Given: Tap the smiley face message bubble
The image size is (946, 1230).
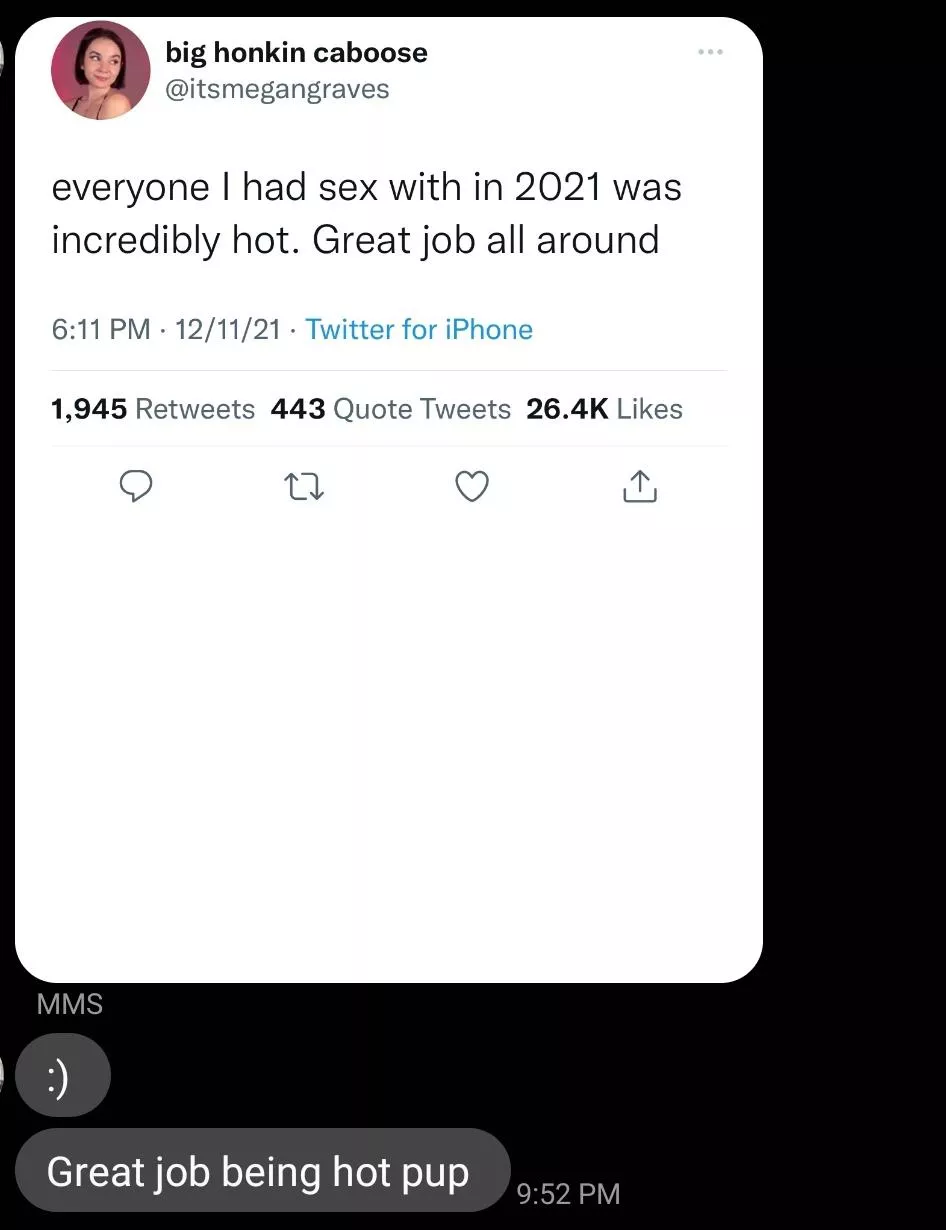Looking at the screenshot, I should [62, 1076].
